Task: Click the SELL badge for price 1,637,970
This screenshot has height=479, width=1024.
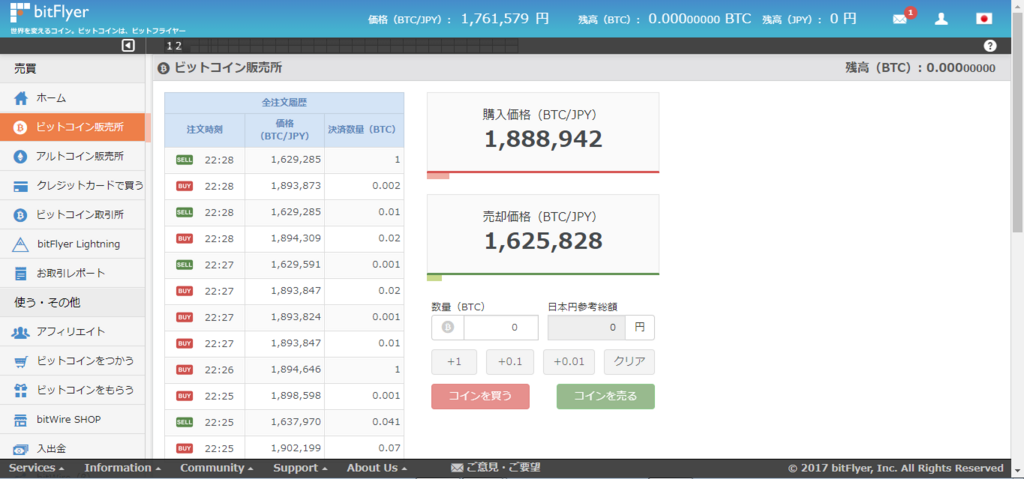Action: tap(185, 422)
